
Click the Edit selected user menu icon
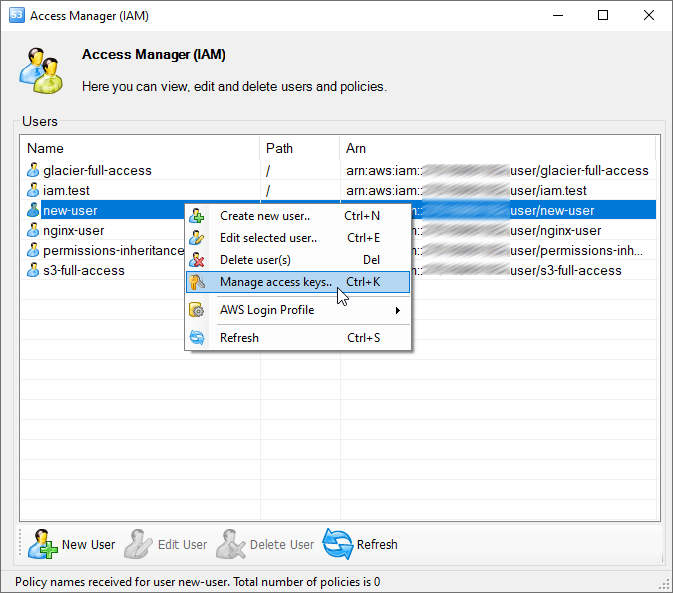pyautogui.click(x=197, y=238)
